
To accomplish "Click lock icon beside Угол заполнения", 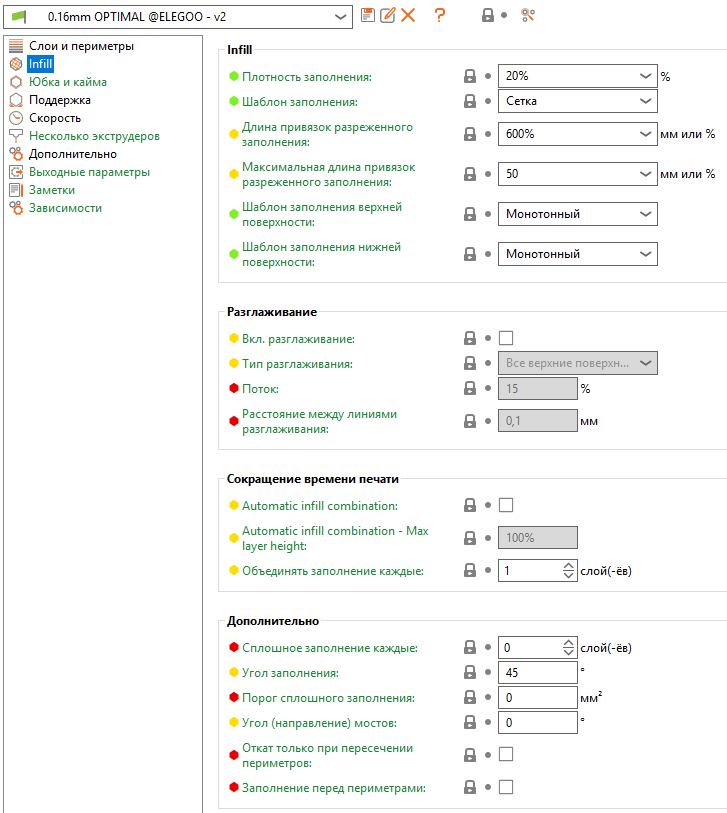I will [x=469, y=673].
